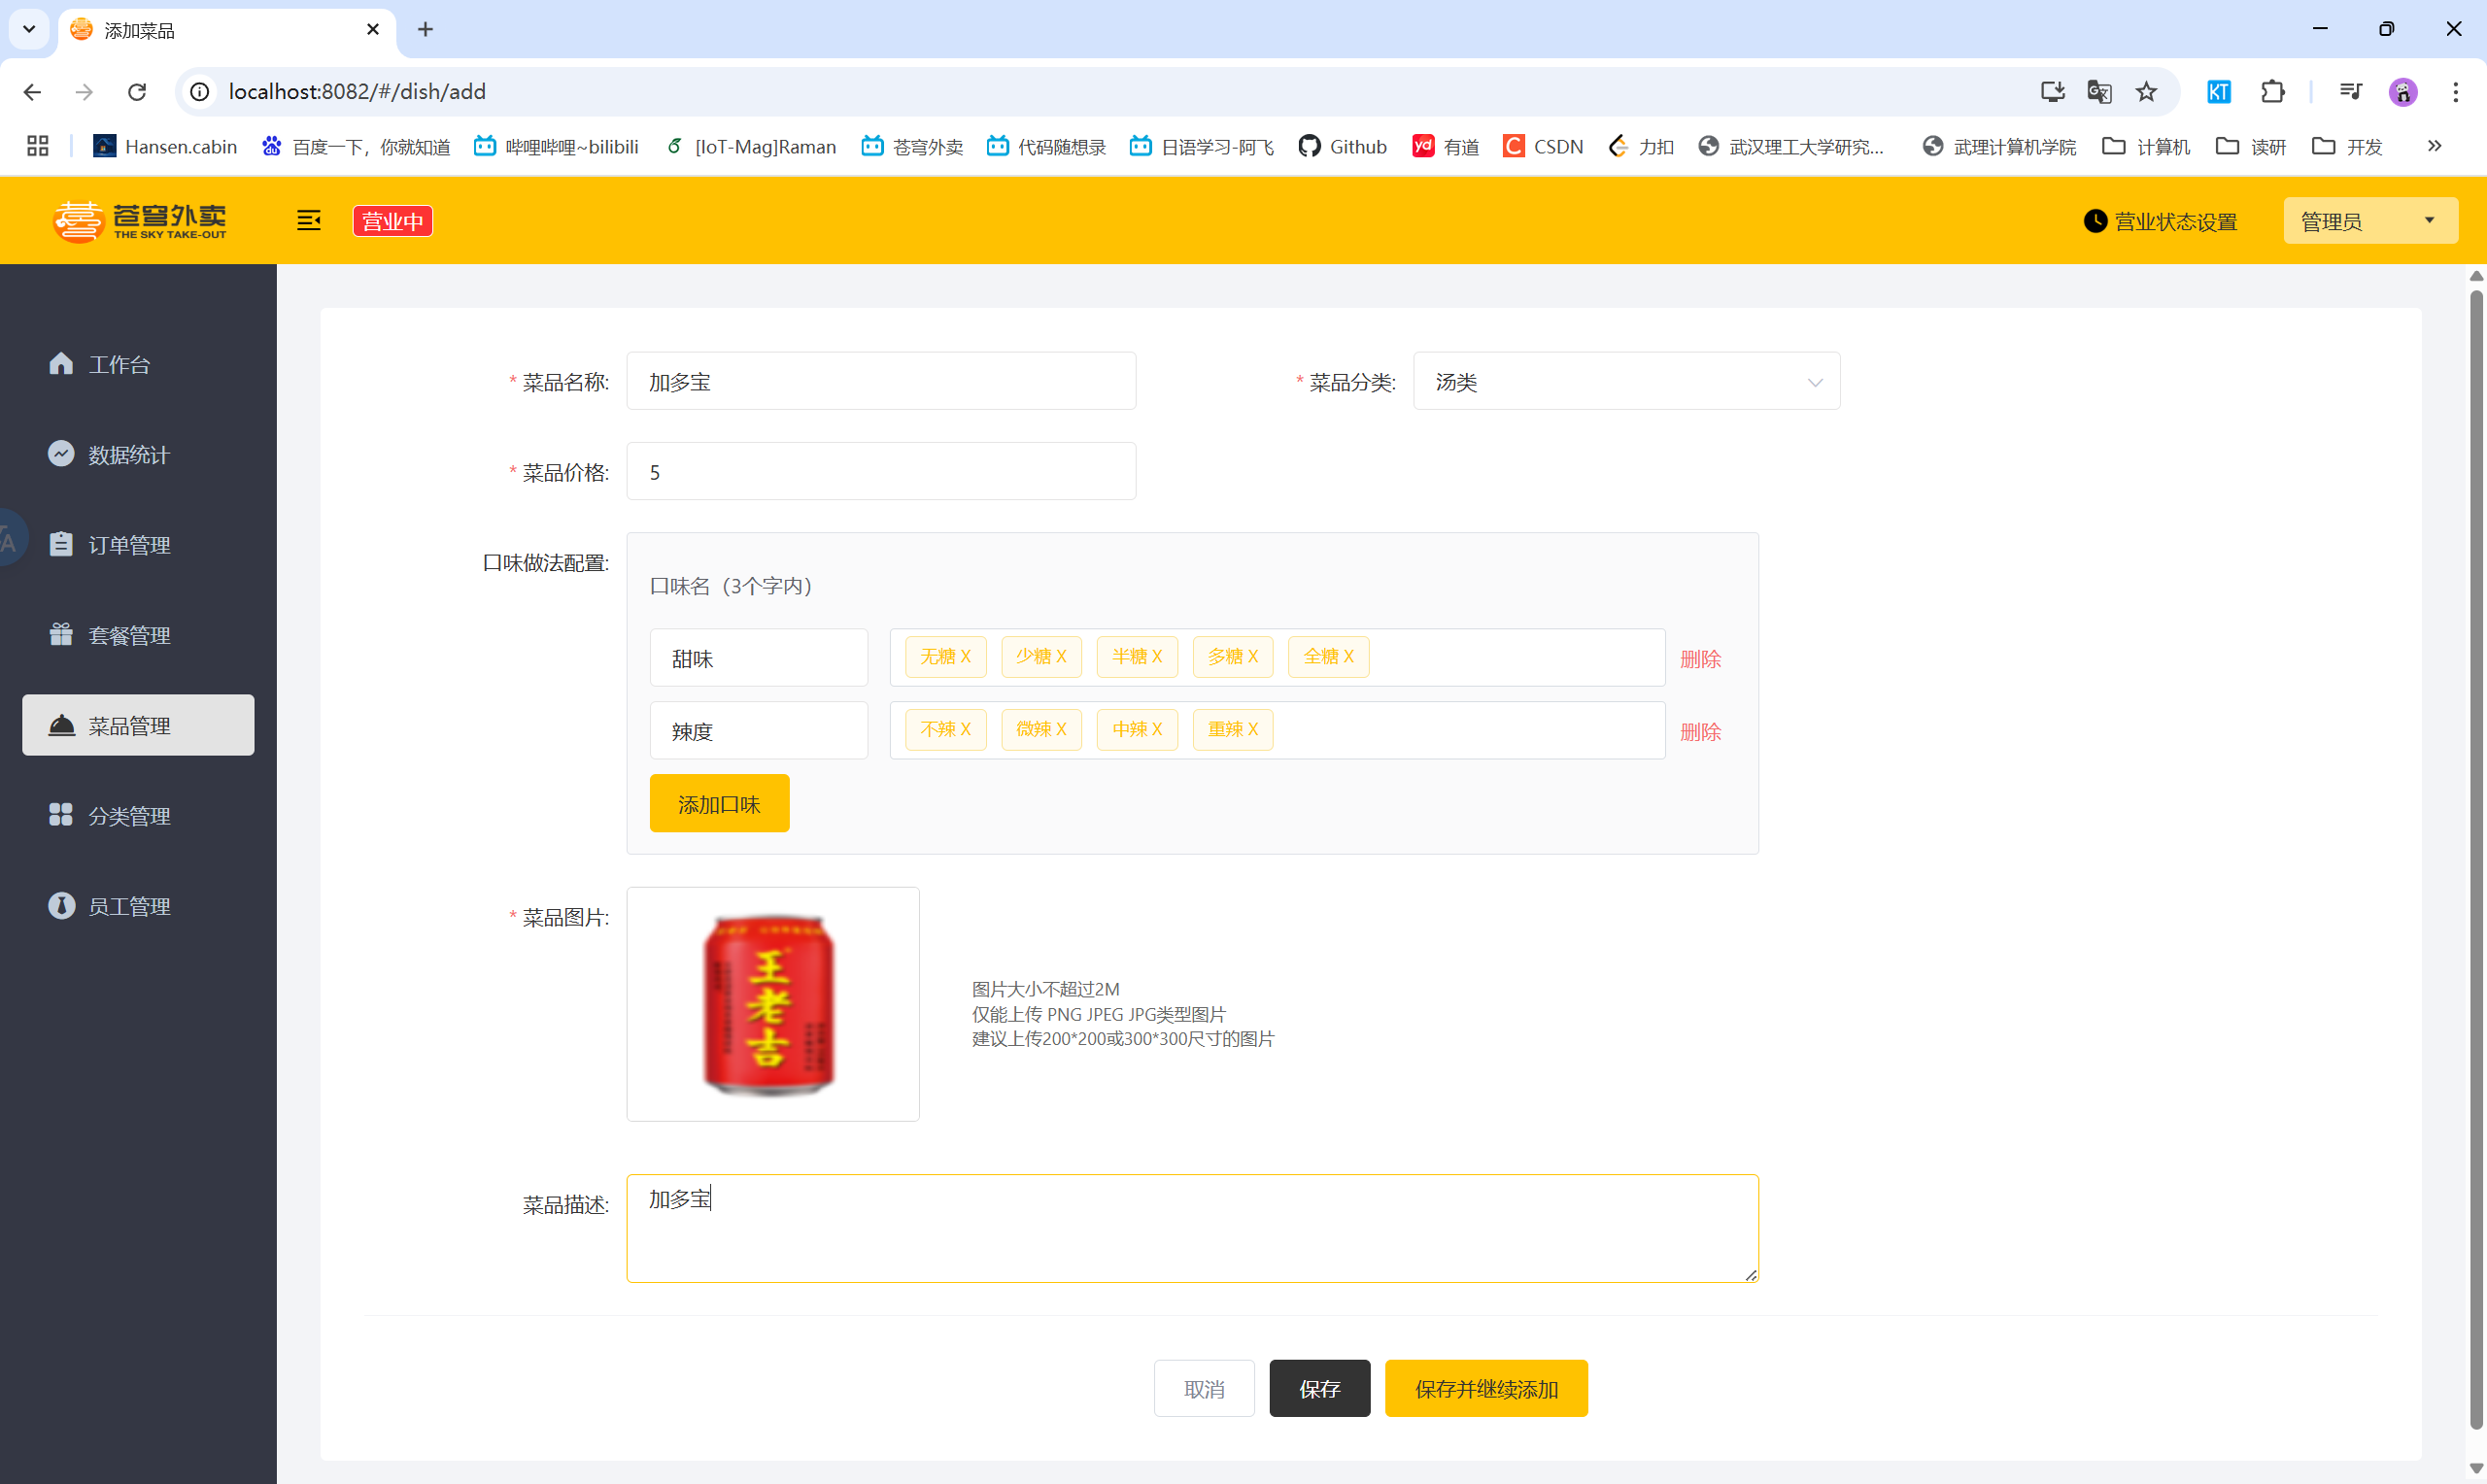Expand the bookmarks overflow chevron
The width and height of the screenshot is (2487, 1484).
(x=2434, y=146)
